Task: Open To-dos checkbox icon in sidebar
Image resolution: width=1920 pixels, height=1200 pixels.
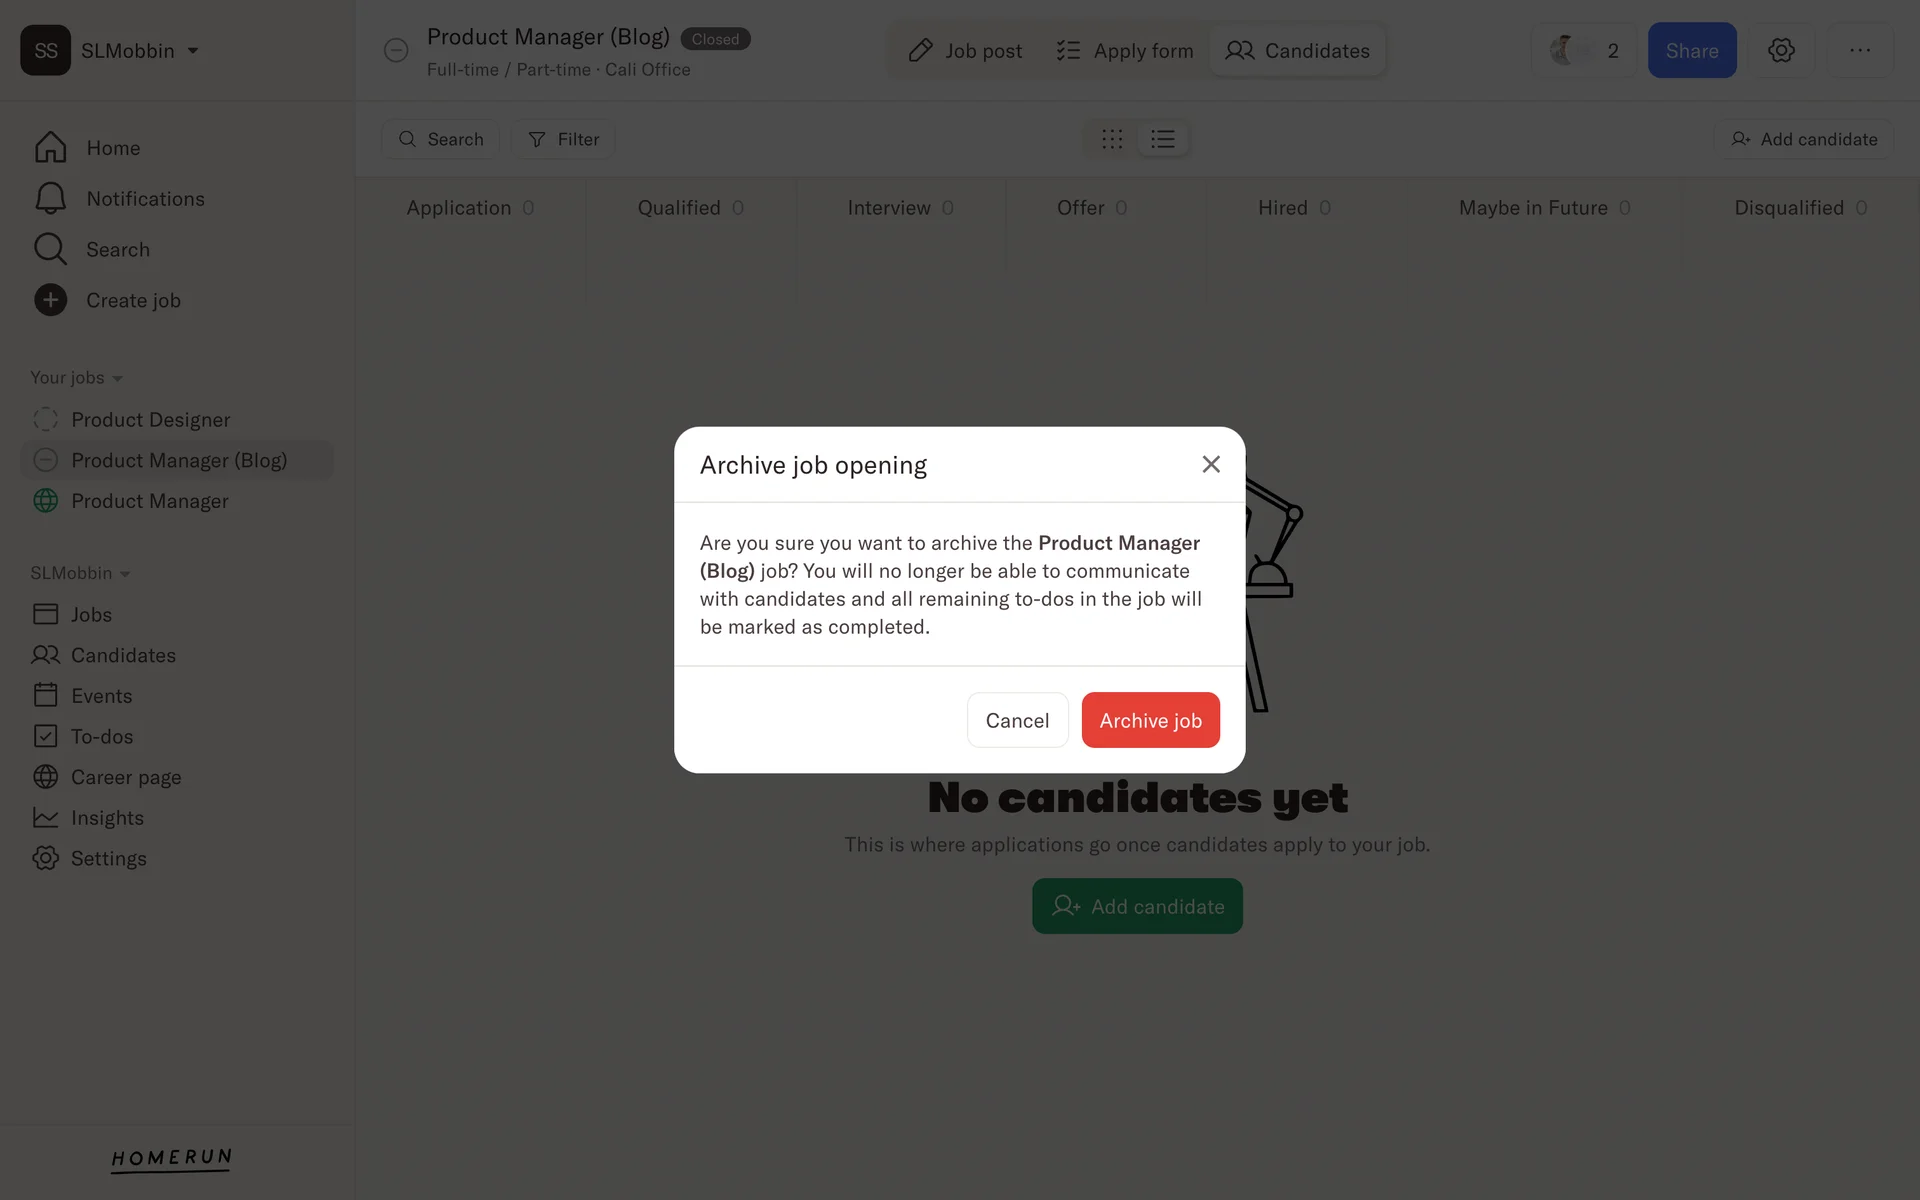Action: tap(45, 736)
